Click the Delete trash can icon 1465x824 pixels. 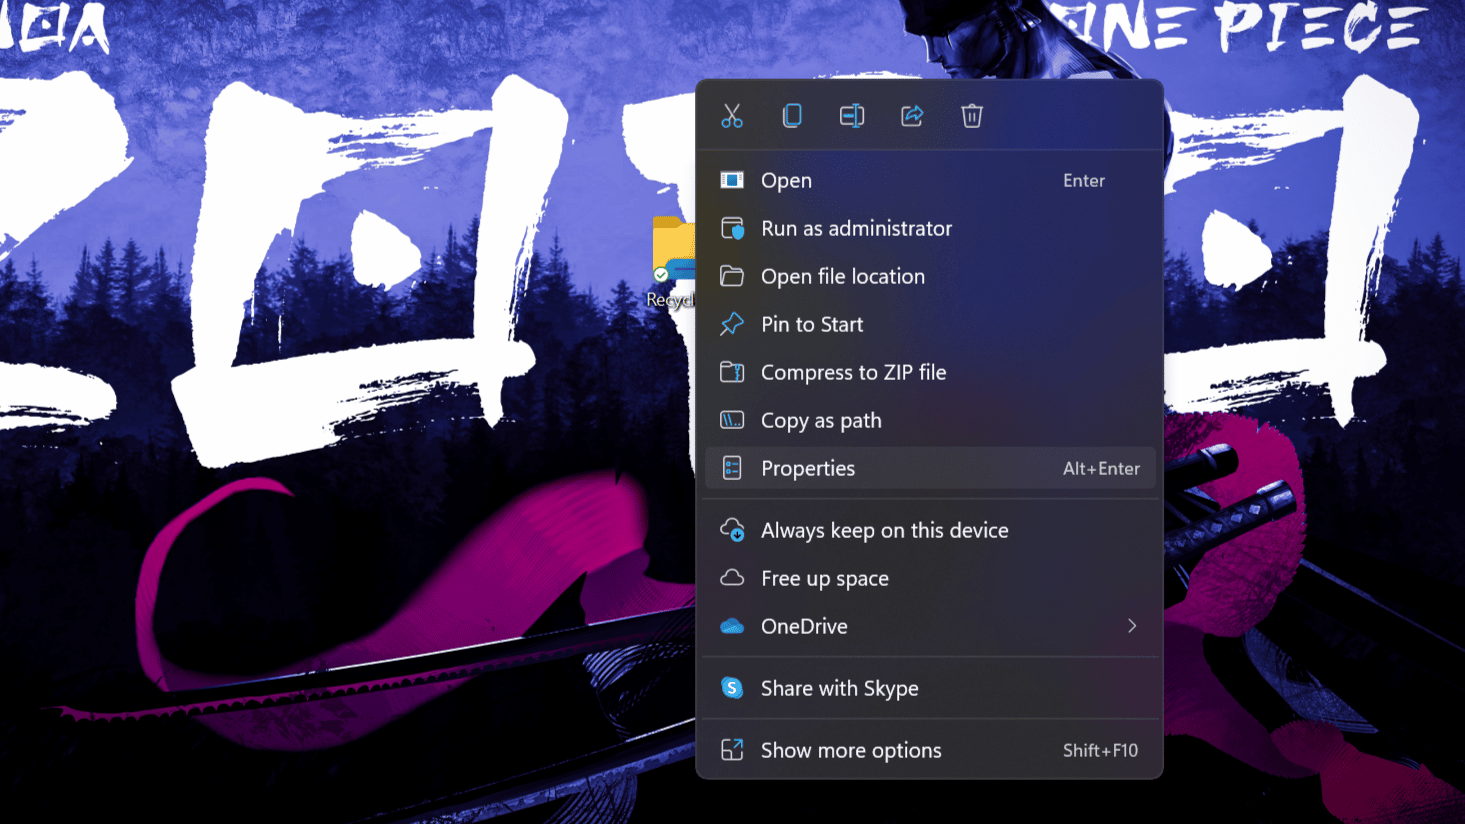[x=972, y=116]
